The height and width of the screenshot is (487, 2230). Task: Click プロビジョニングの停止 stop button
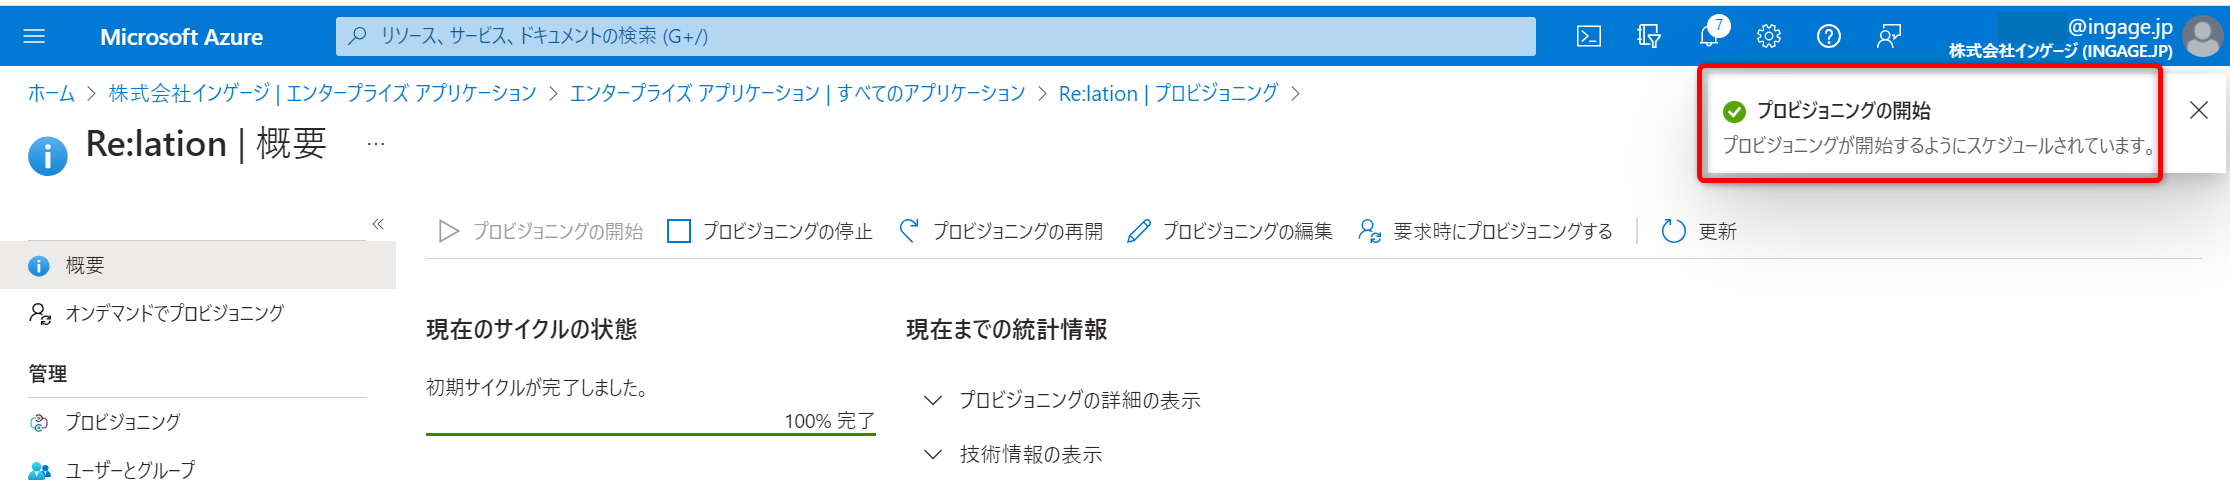770,232
